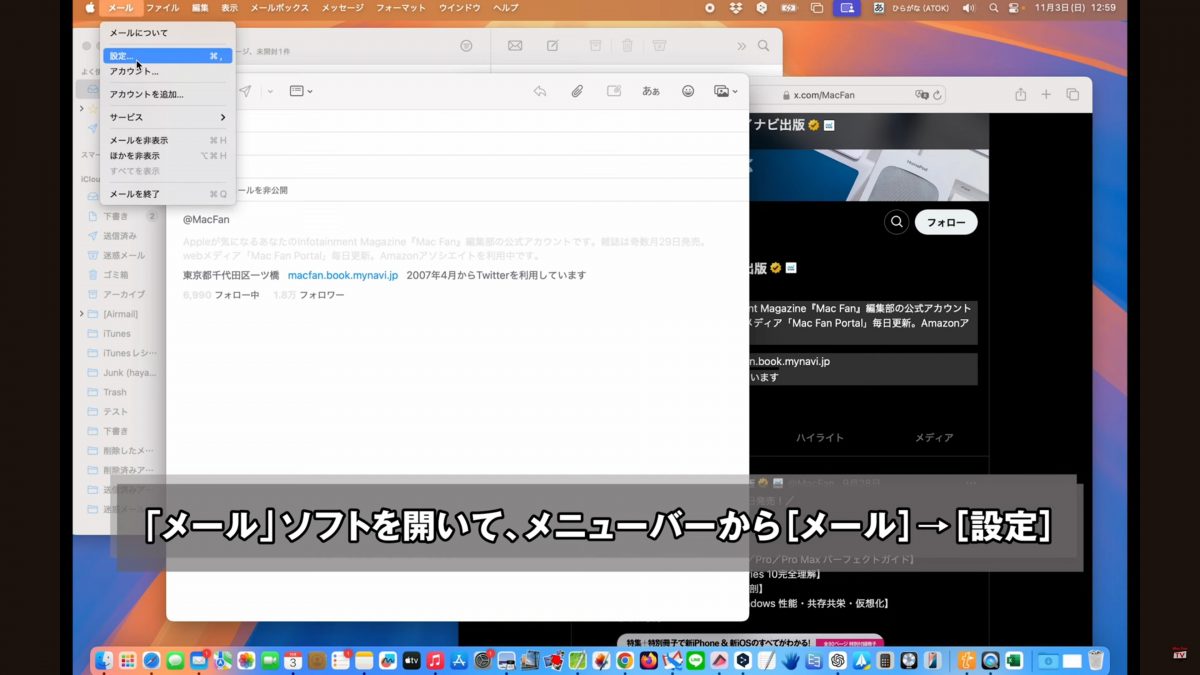Click the junk mail icon in Mail toolbar
This screenshot has width=1200, height=675.
click(x=659, y=46)
